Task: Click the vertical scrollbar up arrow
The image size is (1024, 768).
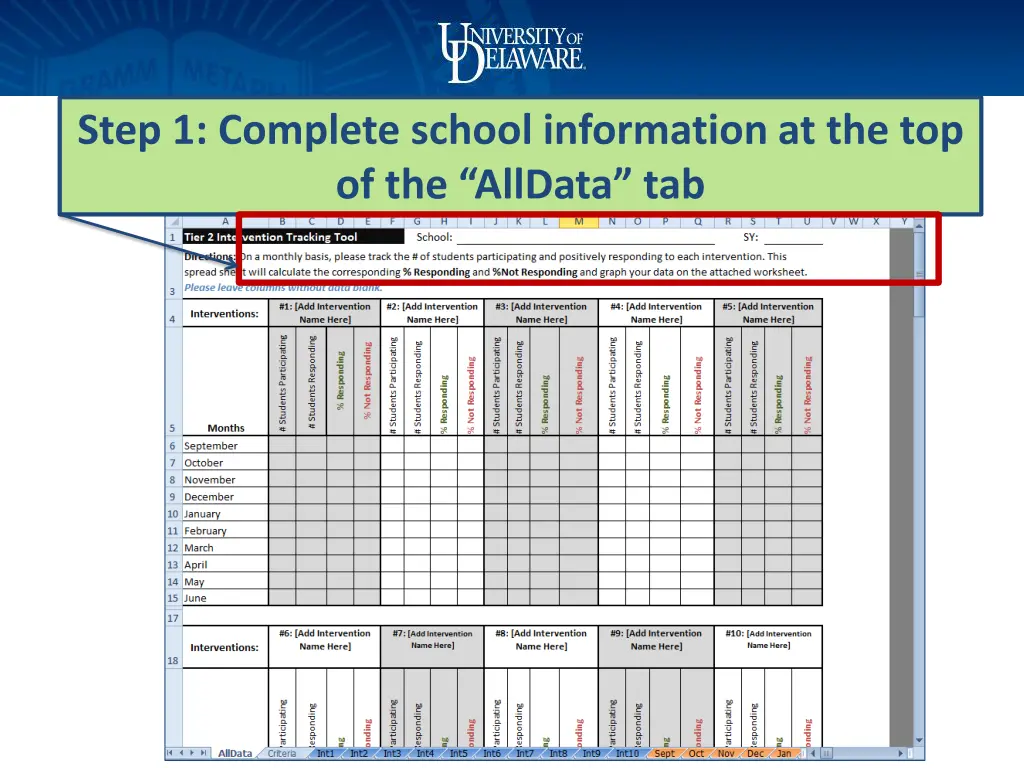Action: [919, 225]
